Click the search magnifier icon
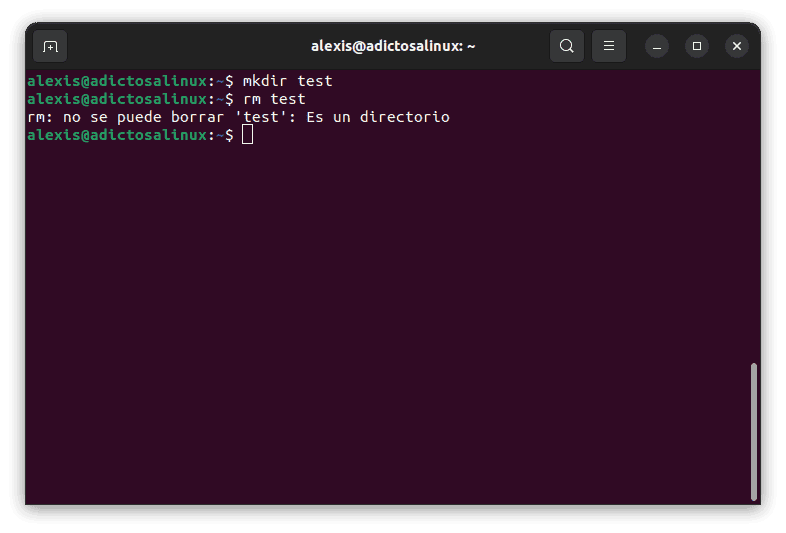786x533 pixels. click(567, 46)
